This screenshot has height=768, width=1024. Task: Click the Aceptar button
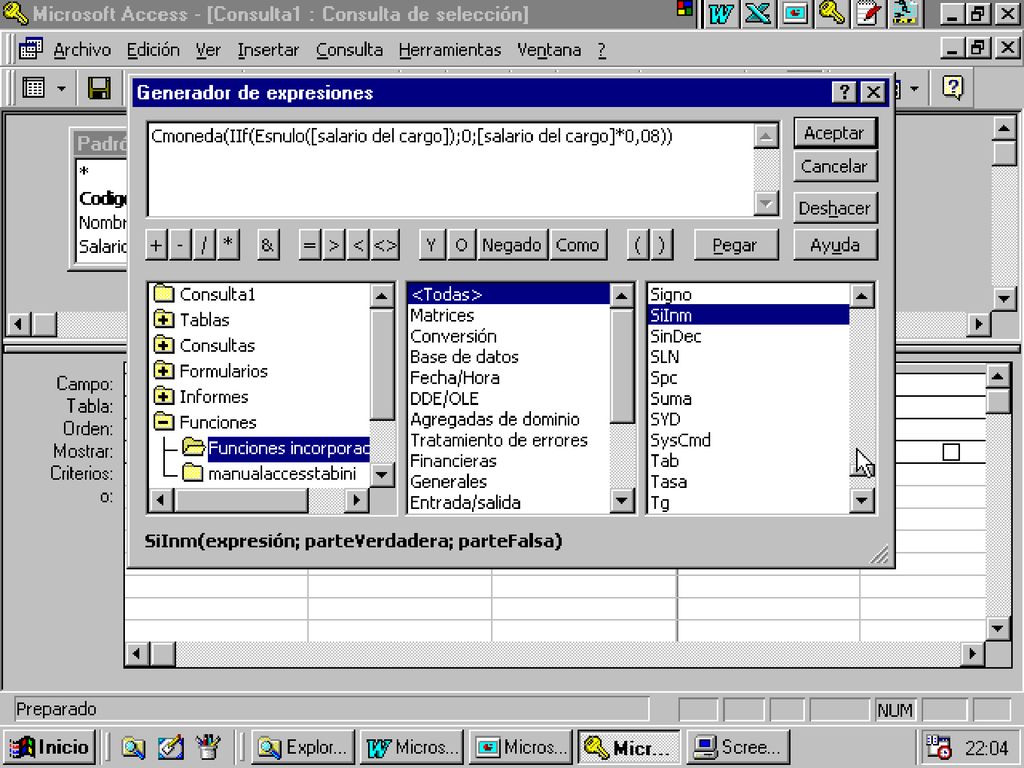coord(835,133)
